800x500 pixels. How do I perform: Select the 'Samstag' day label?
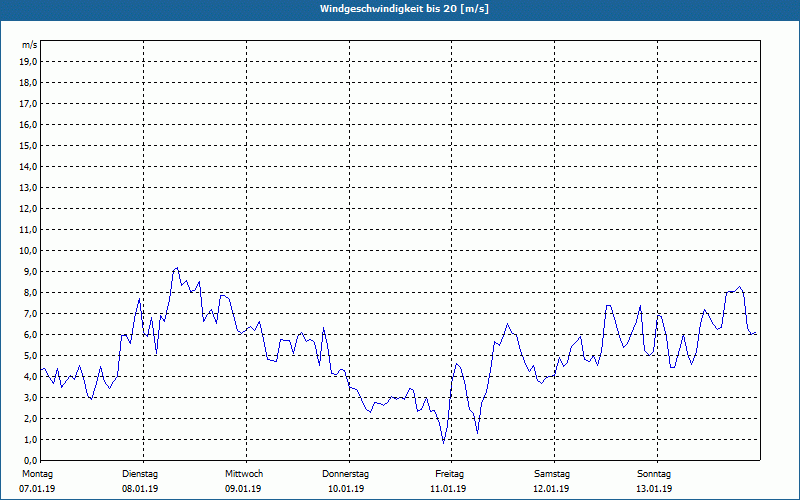tap(552, 474)
